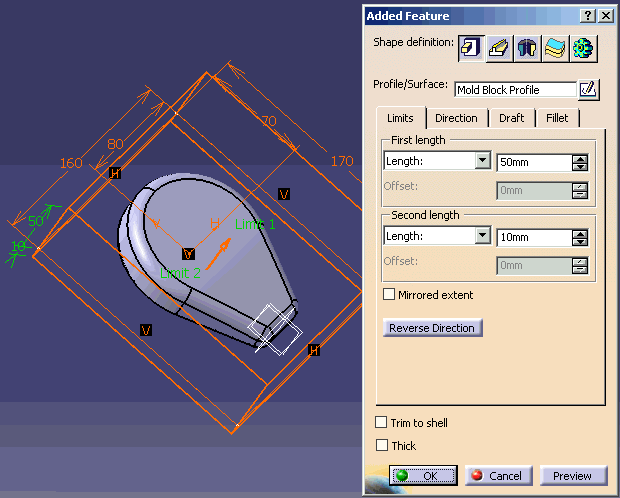The image size is (620, 498).
Task: Open the Second length type dropdown
Action: [483, 236]
